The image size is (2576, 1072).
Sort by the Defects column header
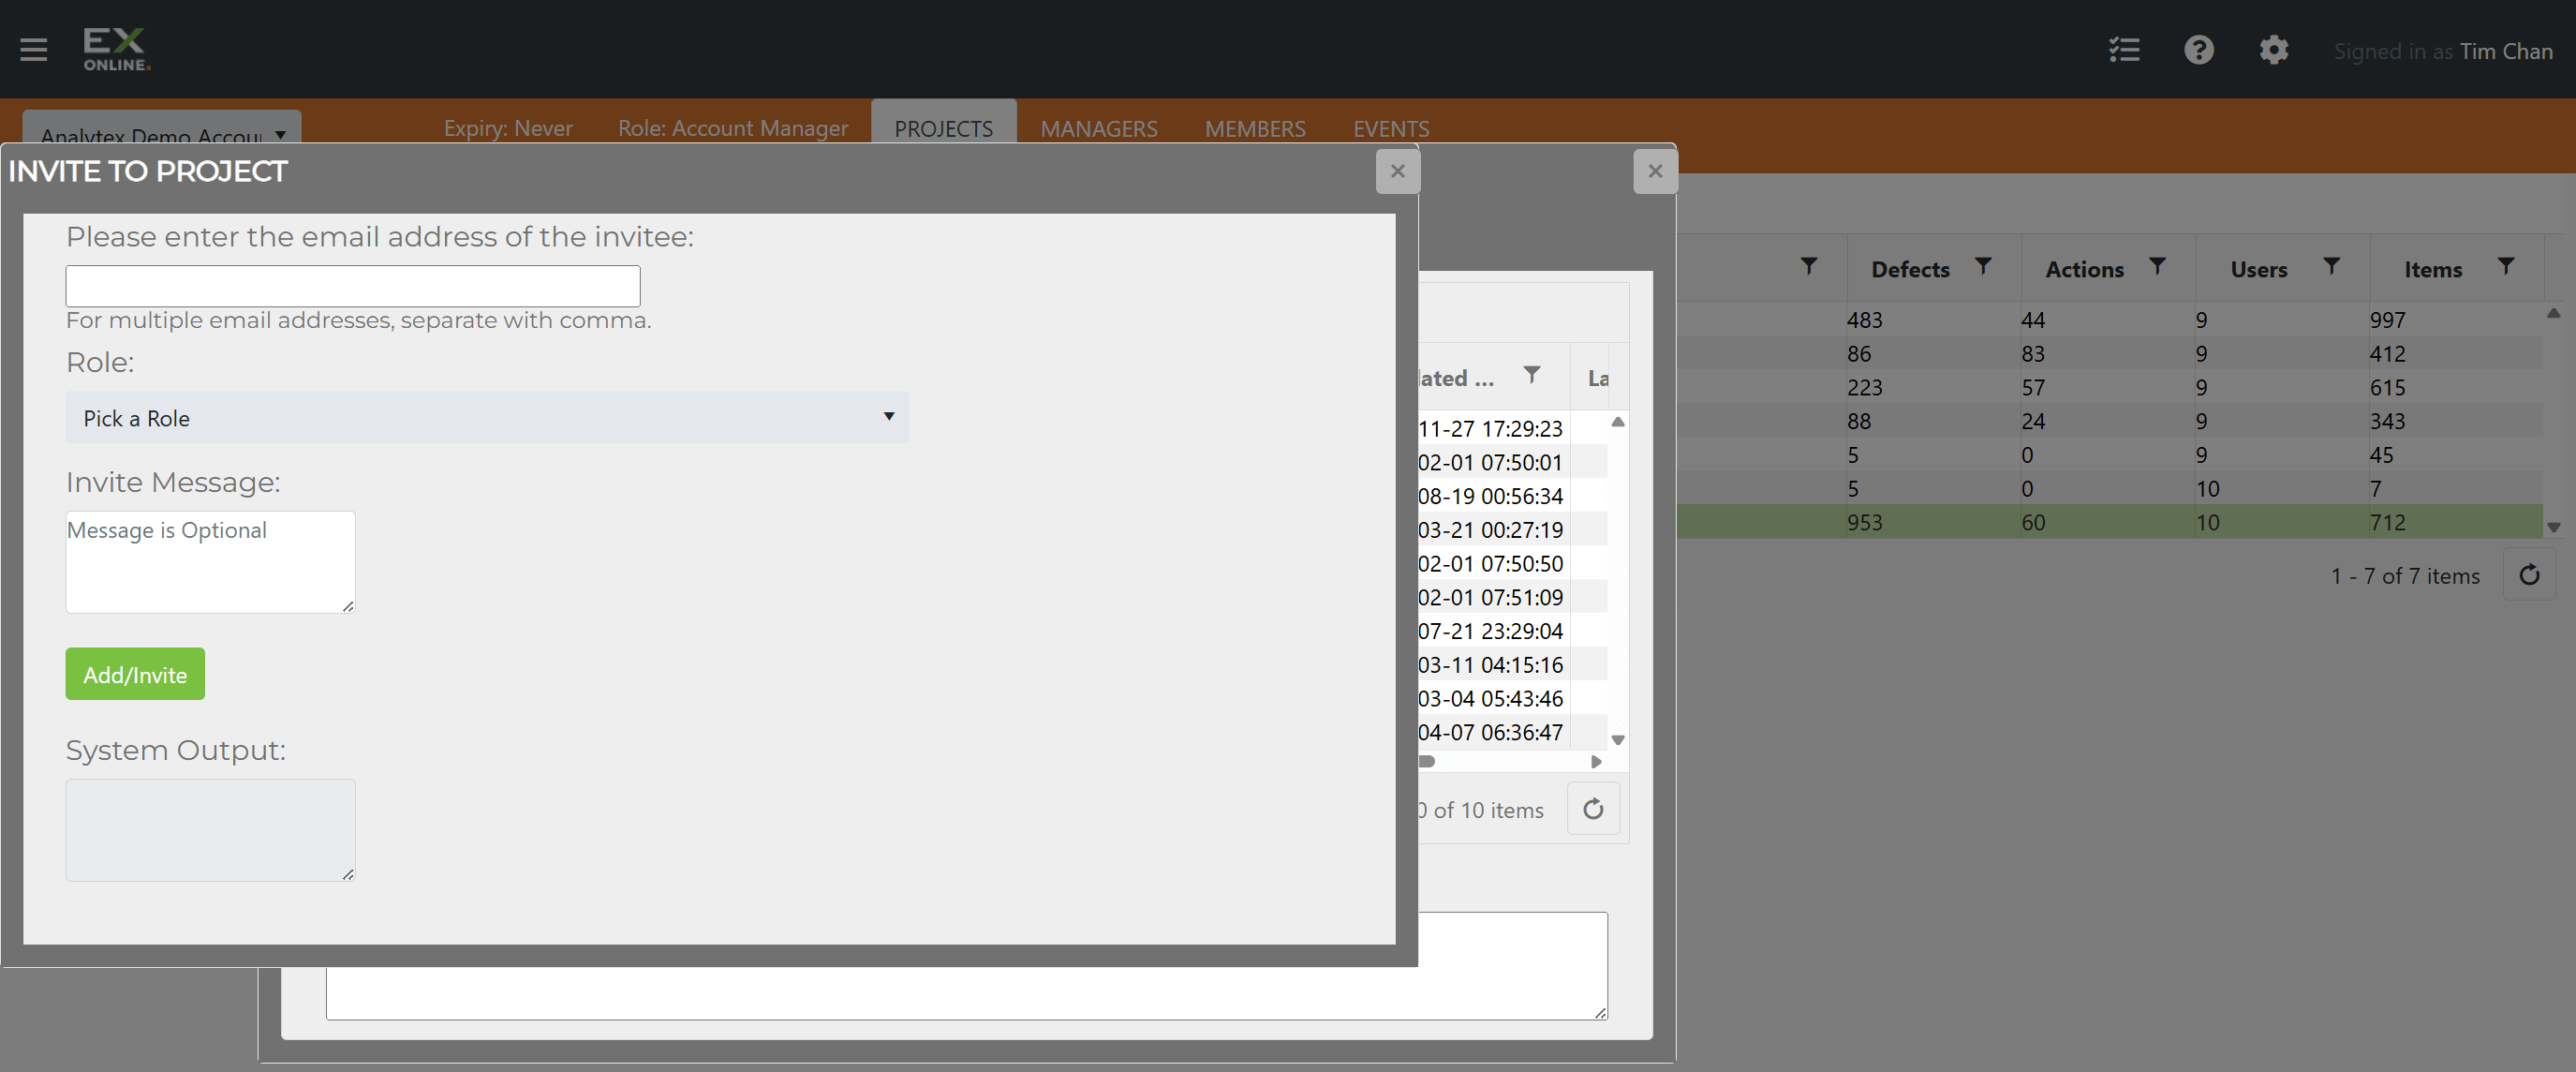[1910, 269]
